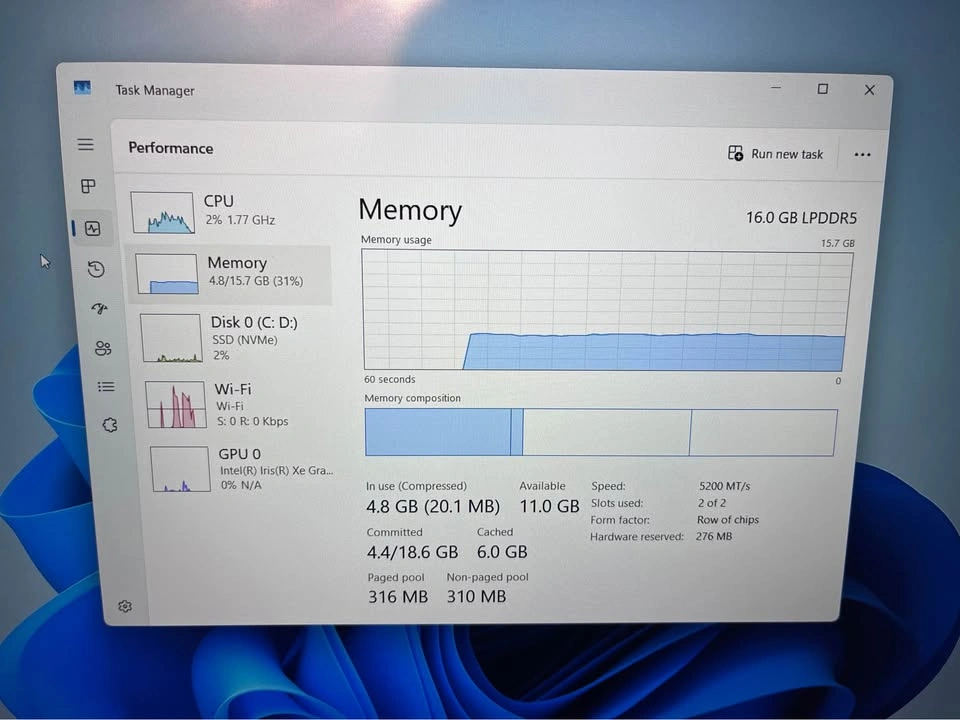Select the Wi-Fi performance entry
The width and height of the screenshot is (960, 720).
(x=239, y=404)
